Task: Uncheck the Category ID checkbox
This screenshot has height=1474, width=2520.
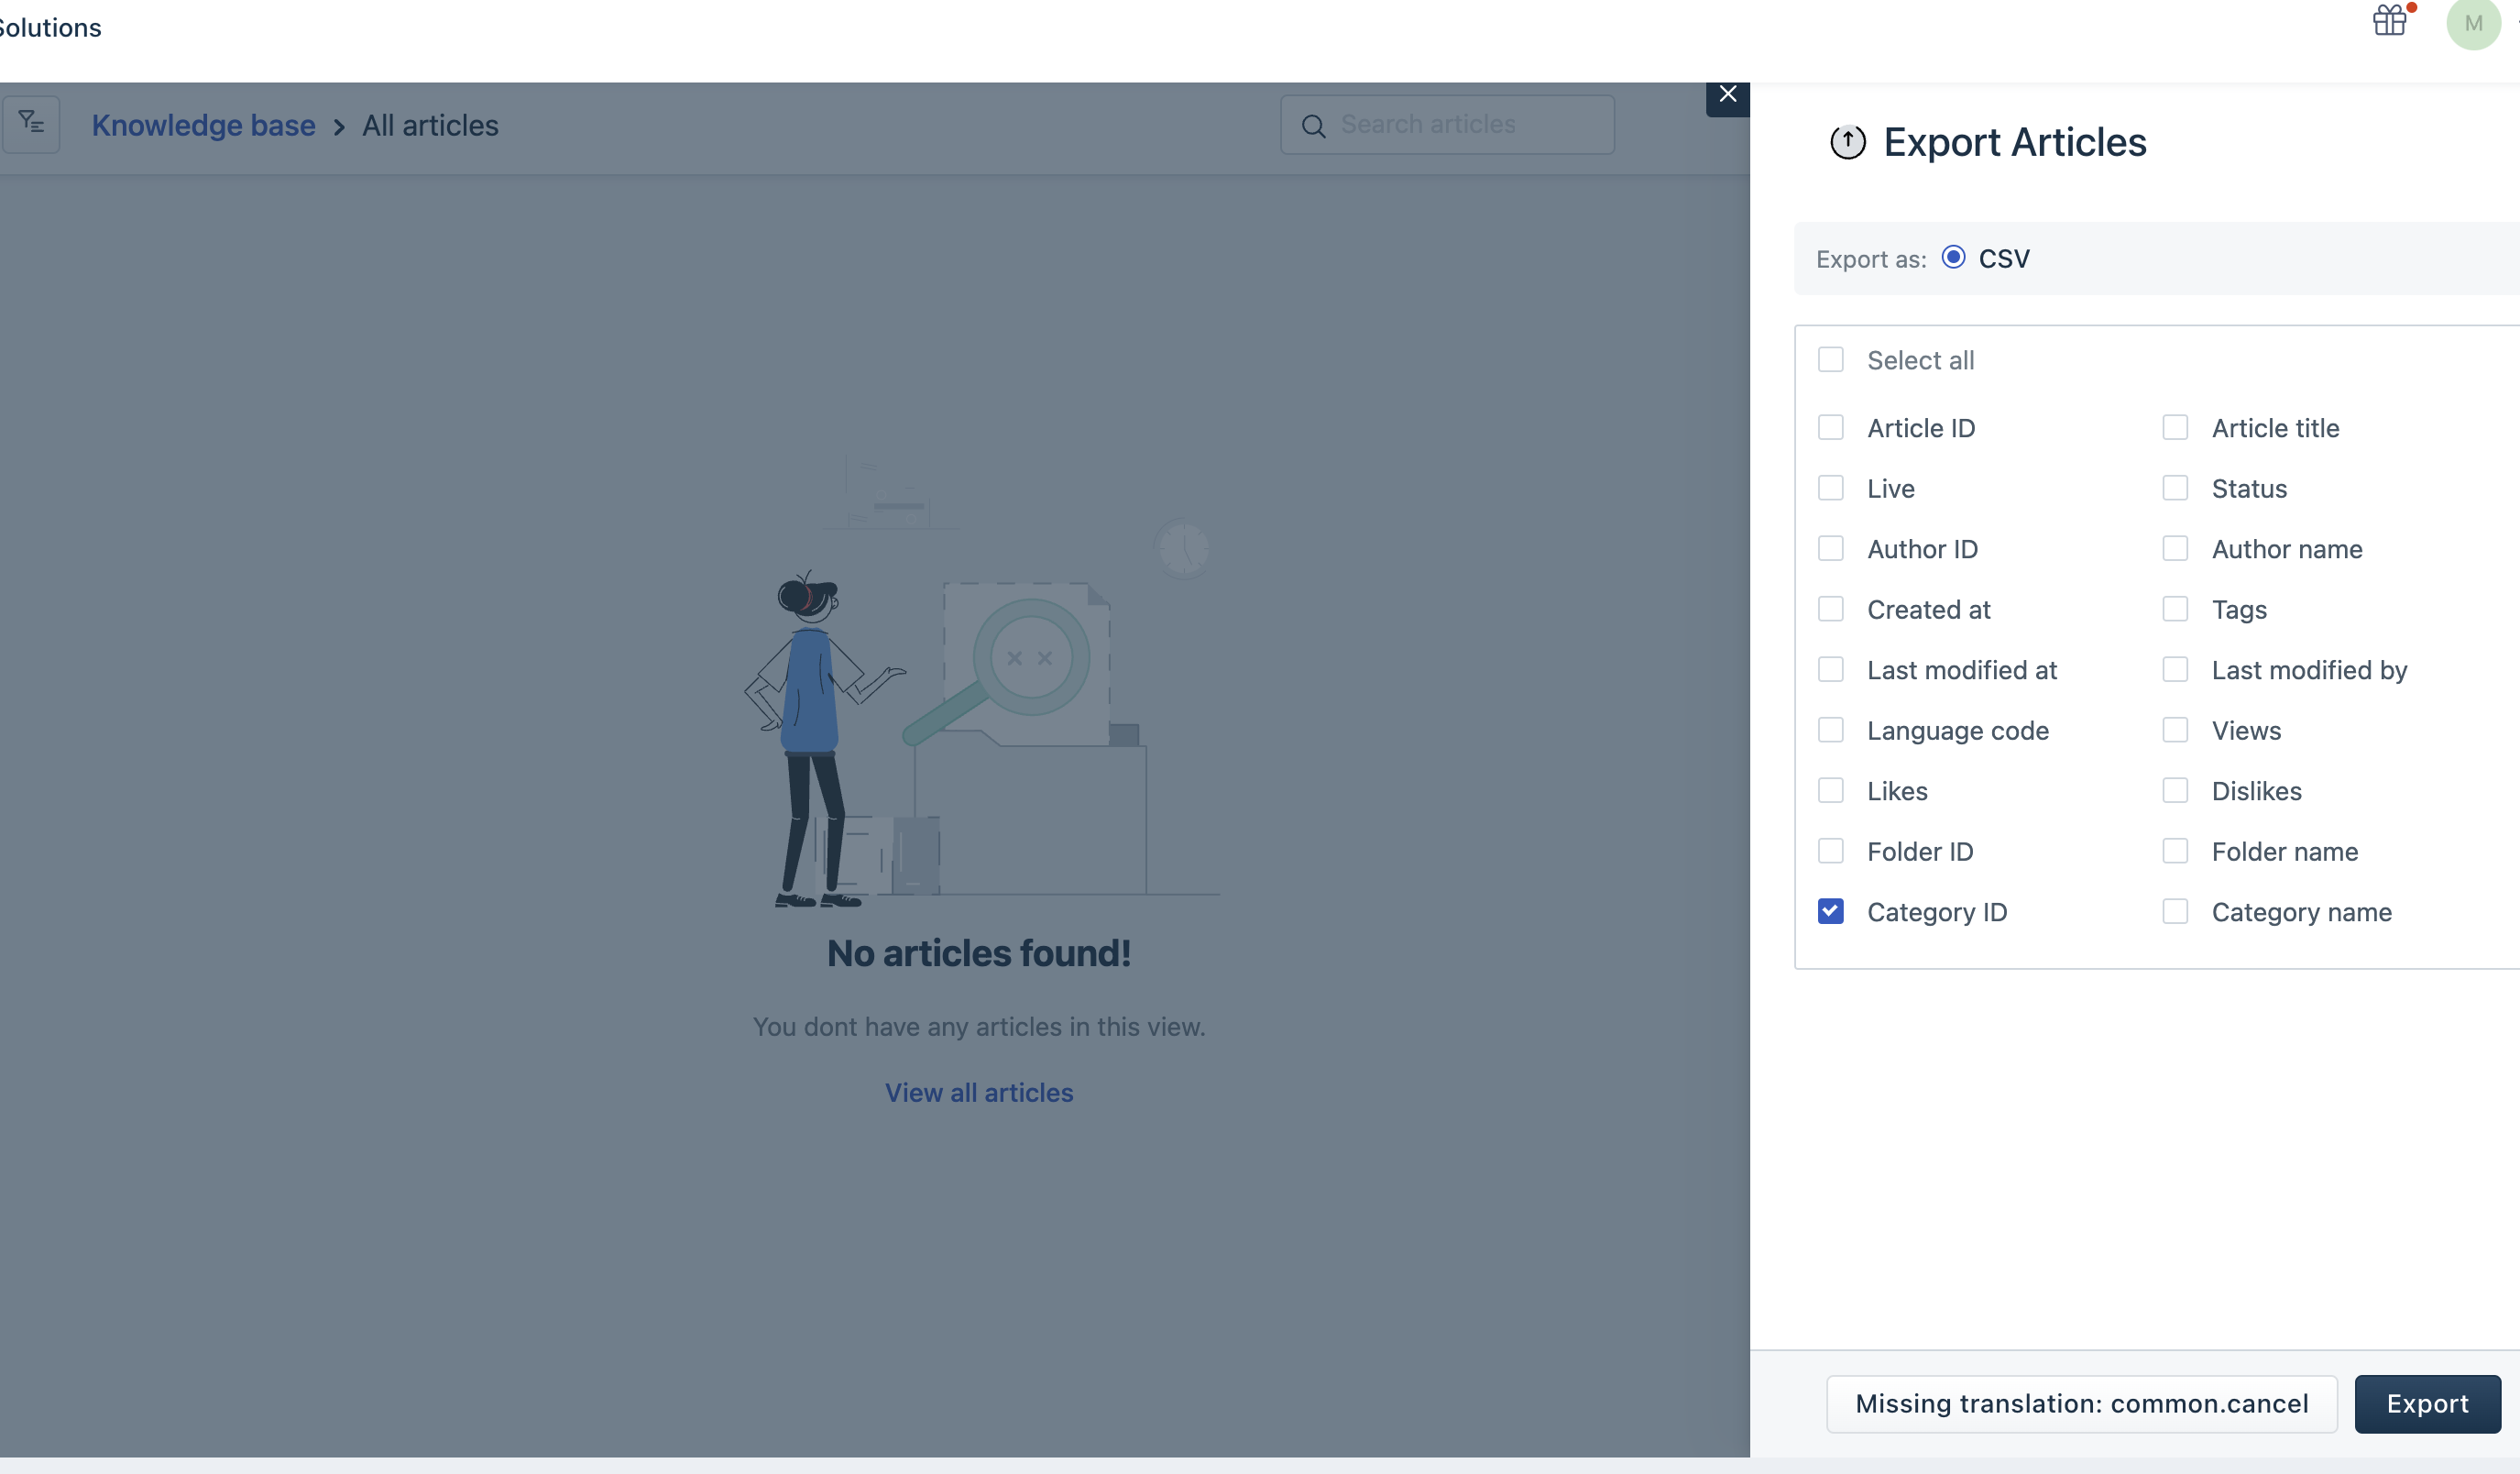Action: coord(1830,911)
